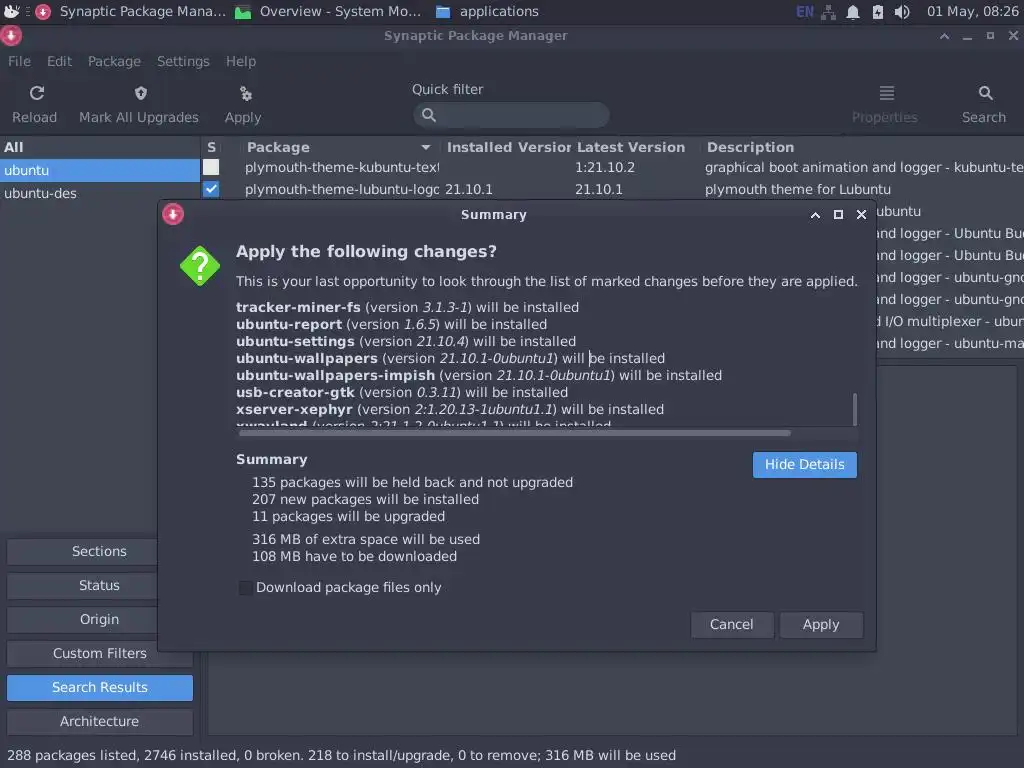Viewport: 1024px width, 768px height.
Task: Click the EN keyboard layout indicator
Action: (805, 12)
